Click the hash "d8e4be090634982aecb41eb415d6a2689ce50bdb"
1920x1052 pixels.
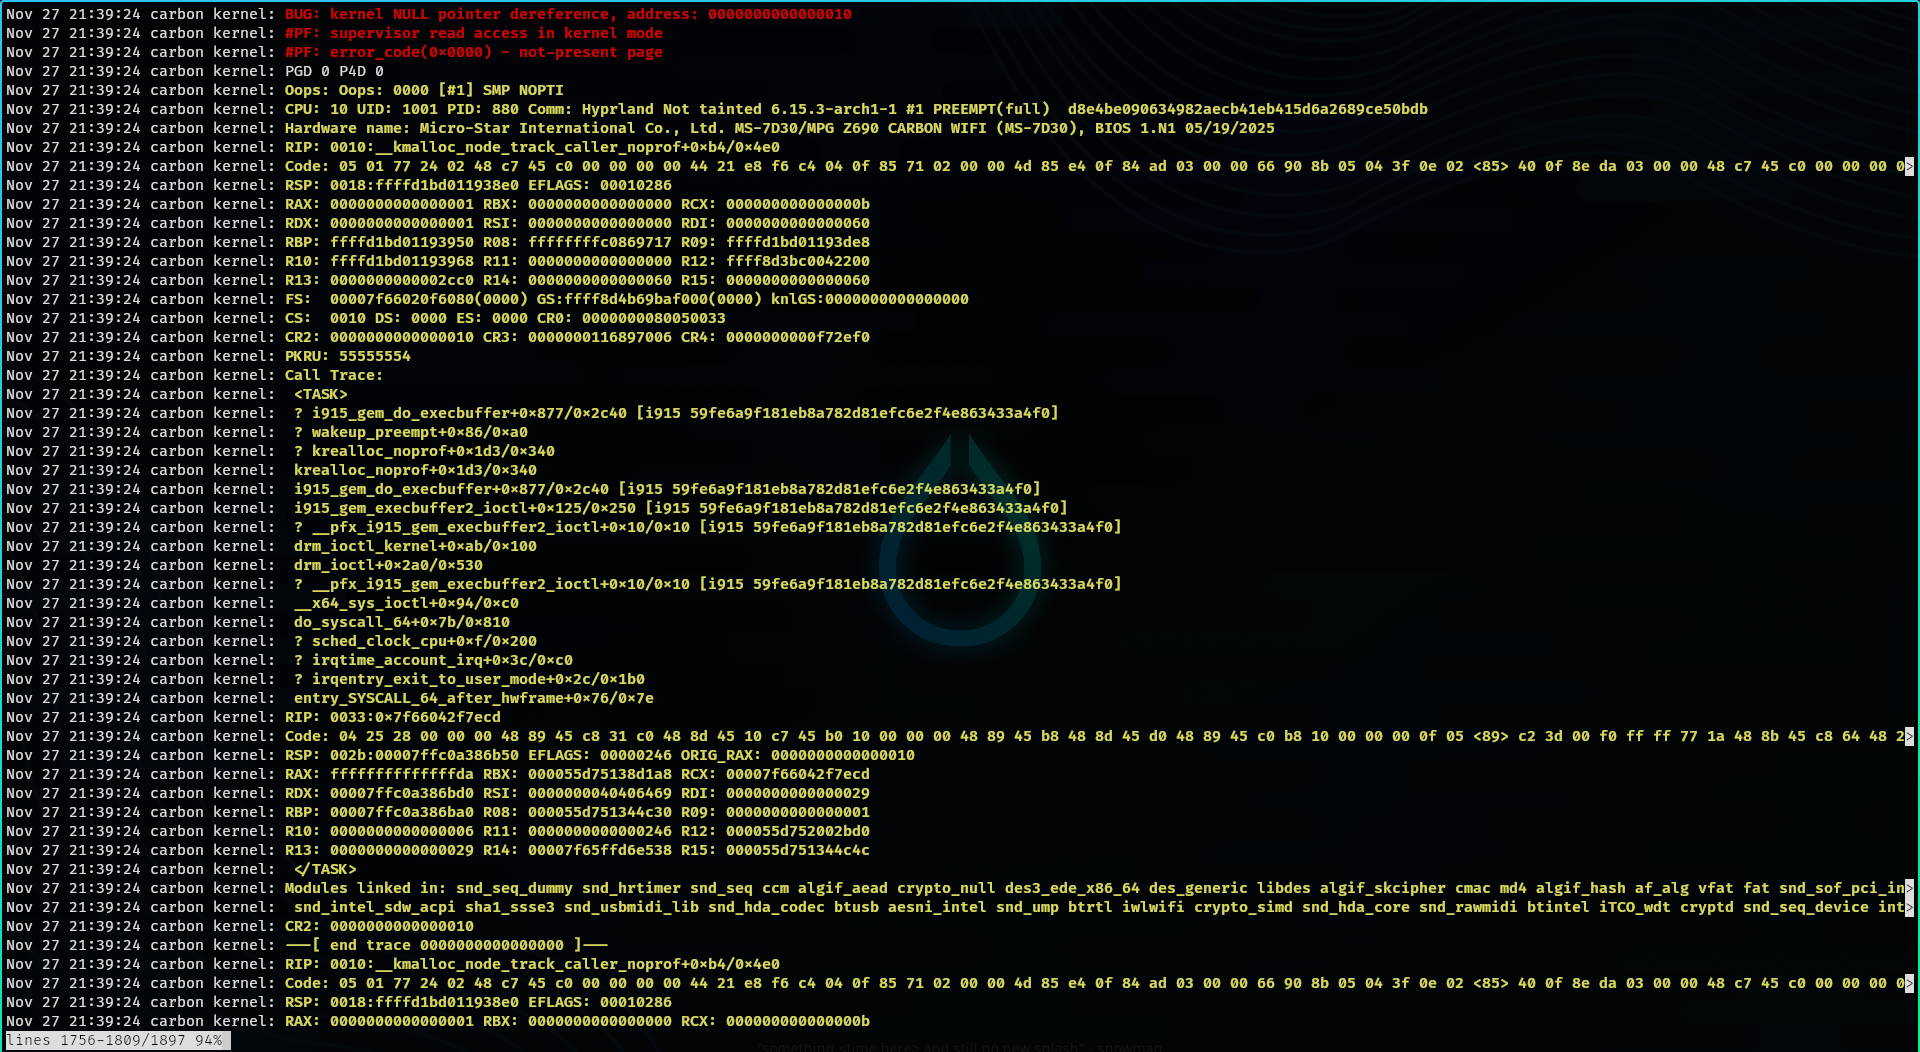pos(1247,110)
